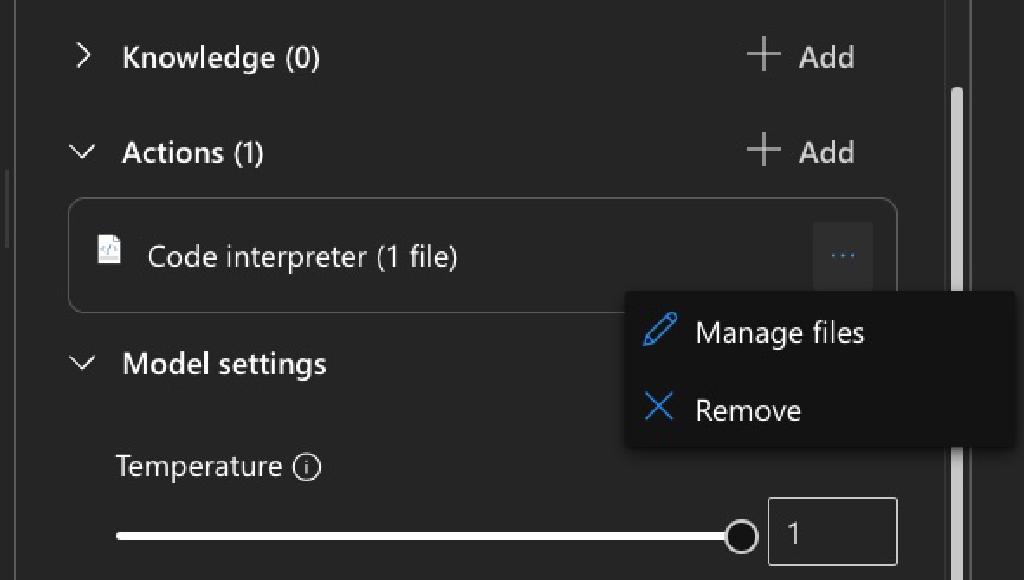Select Manage files from the context menu

click(780, 332)
